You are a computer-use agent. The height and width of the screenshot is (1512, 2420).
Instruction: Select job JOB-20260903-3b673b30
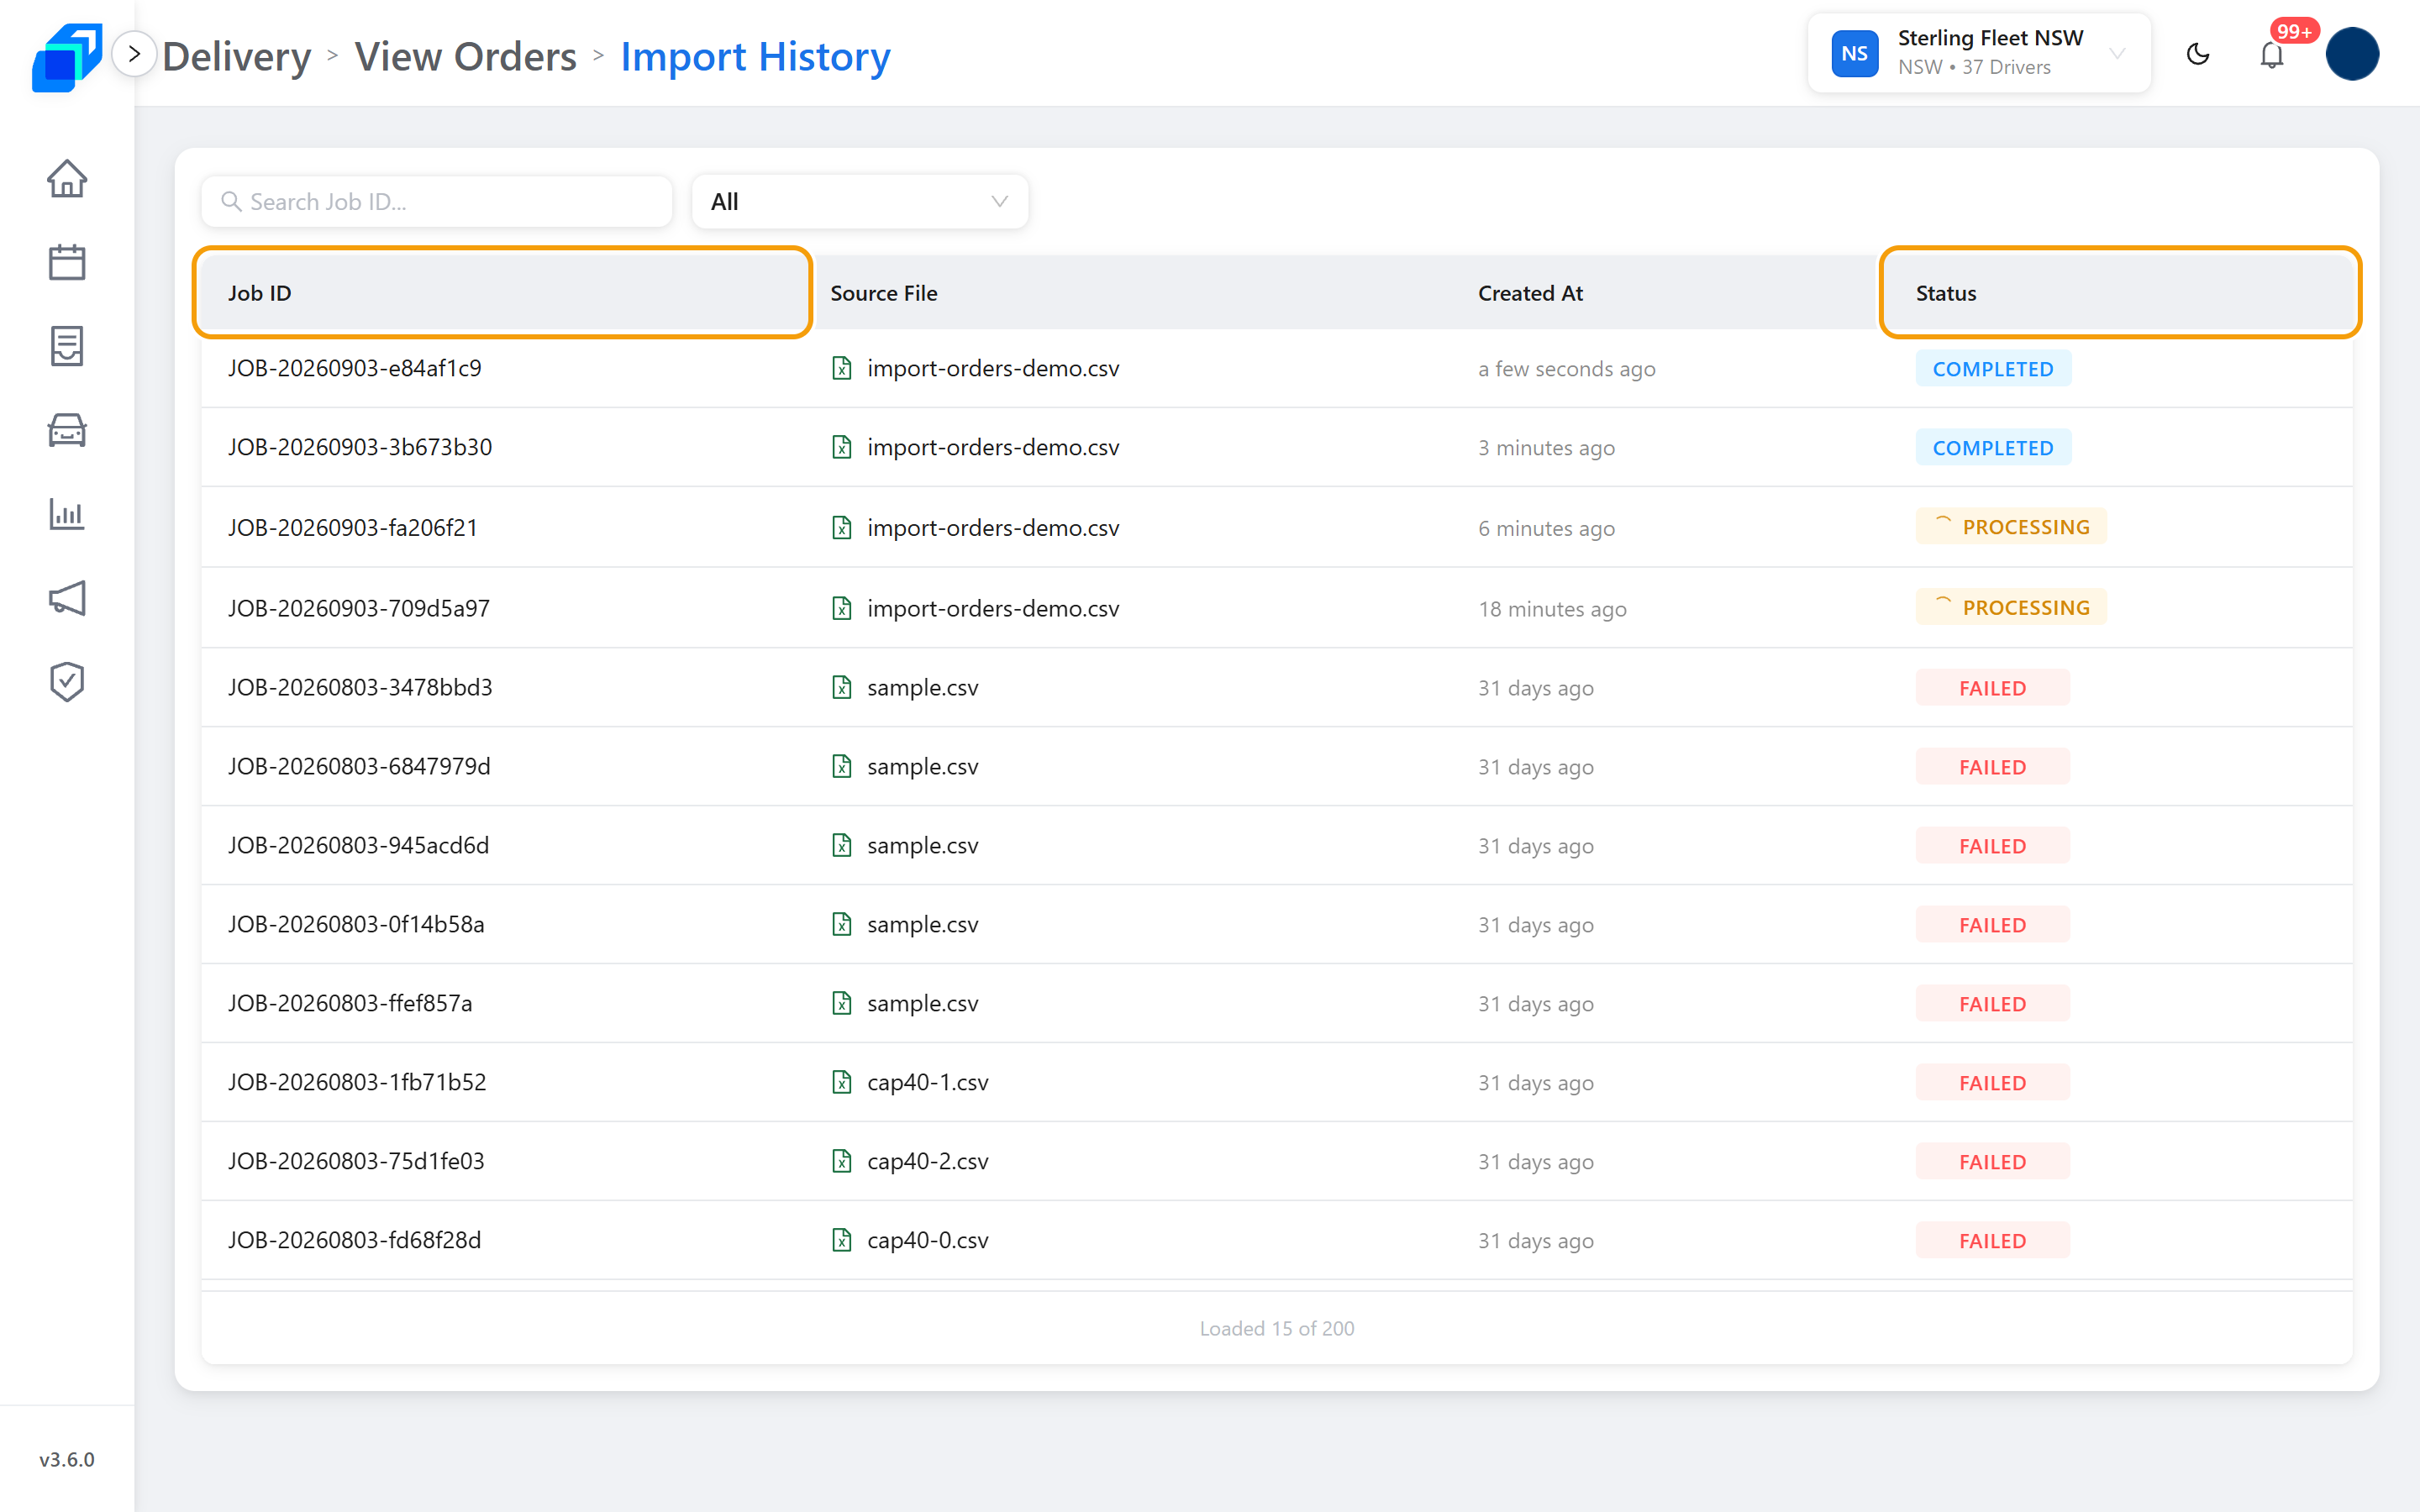[360, 447]
